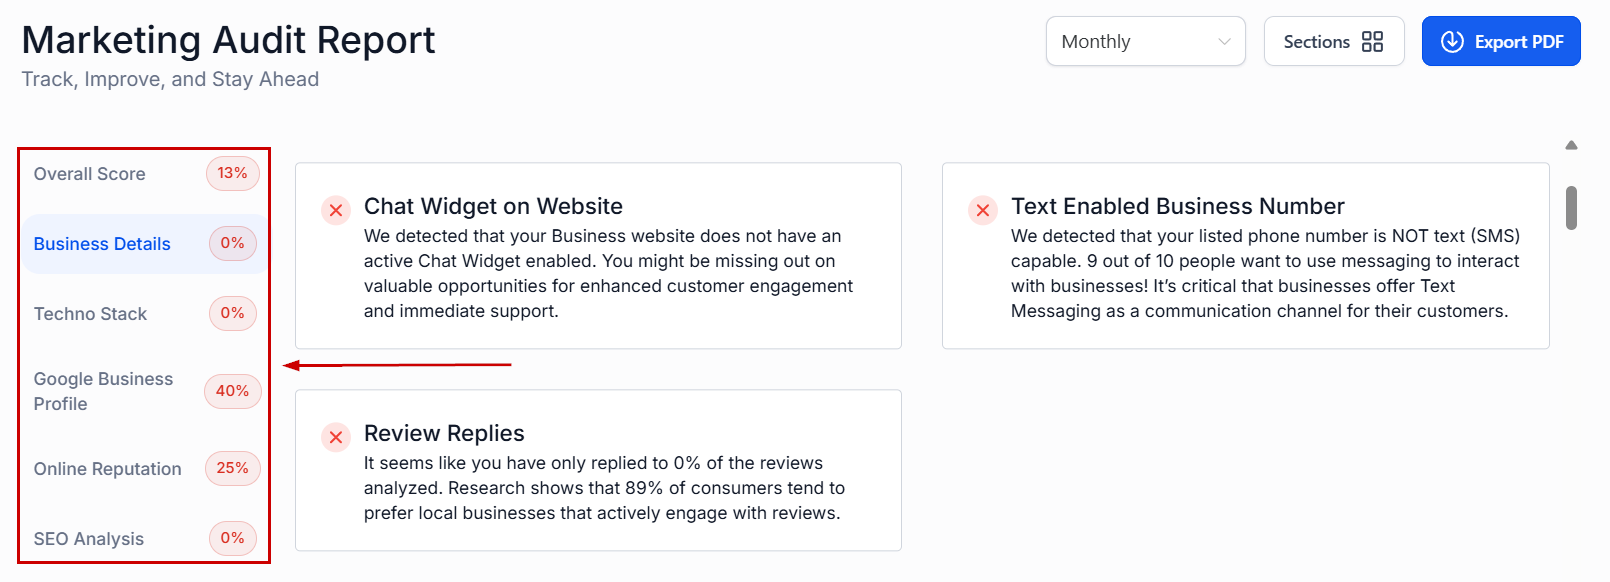The height and width of the screenshot is (582, 1610).
Task: Open the Google Business Profile section
Action: [x=103, y=391]
